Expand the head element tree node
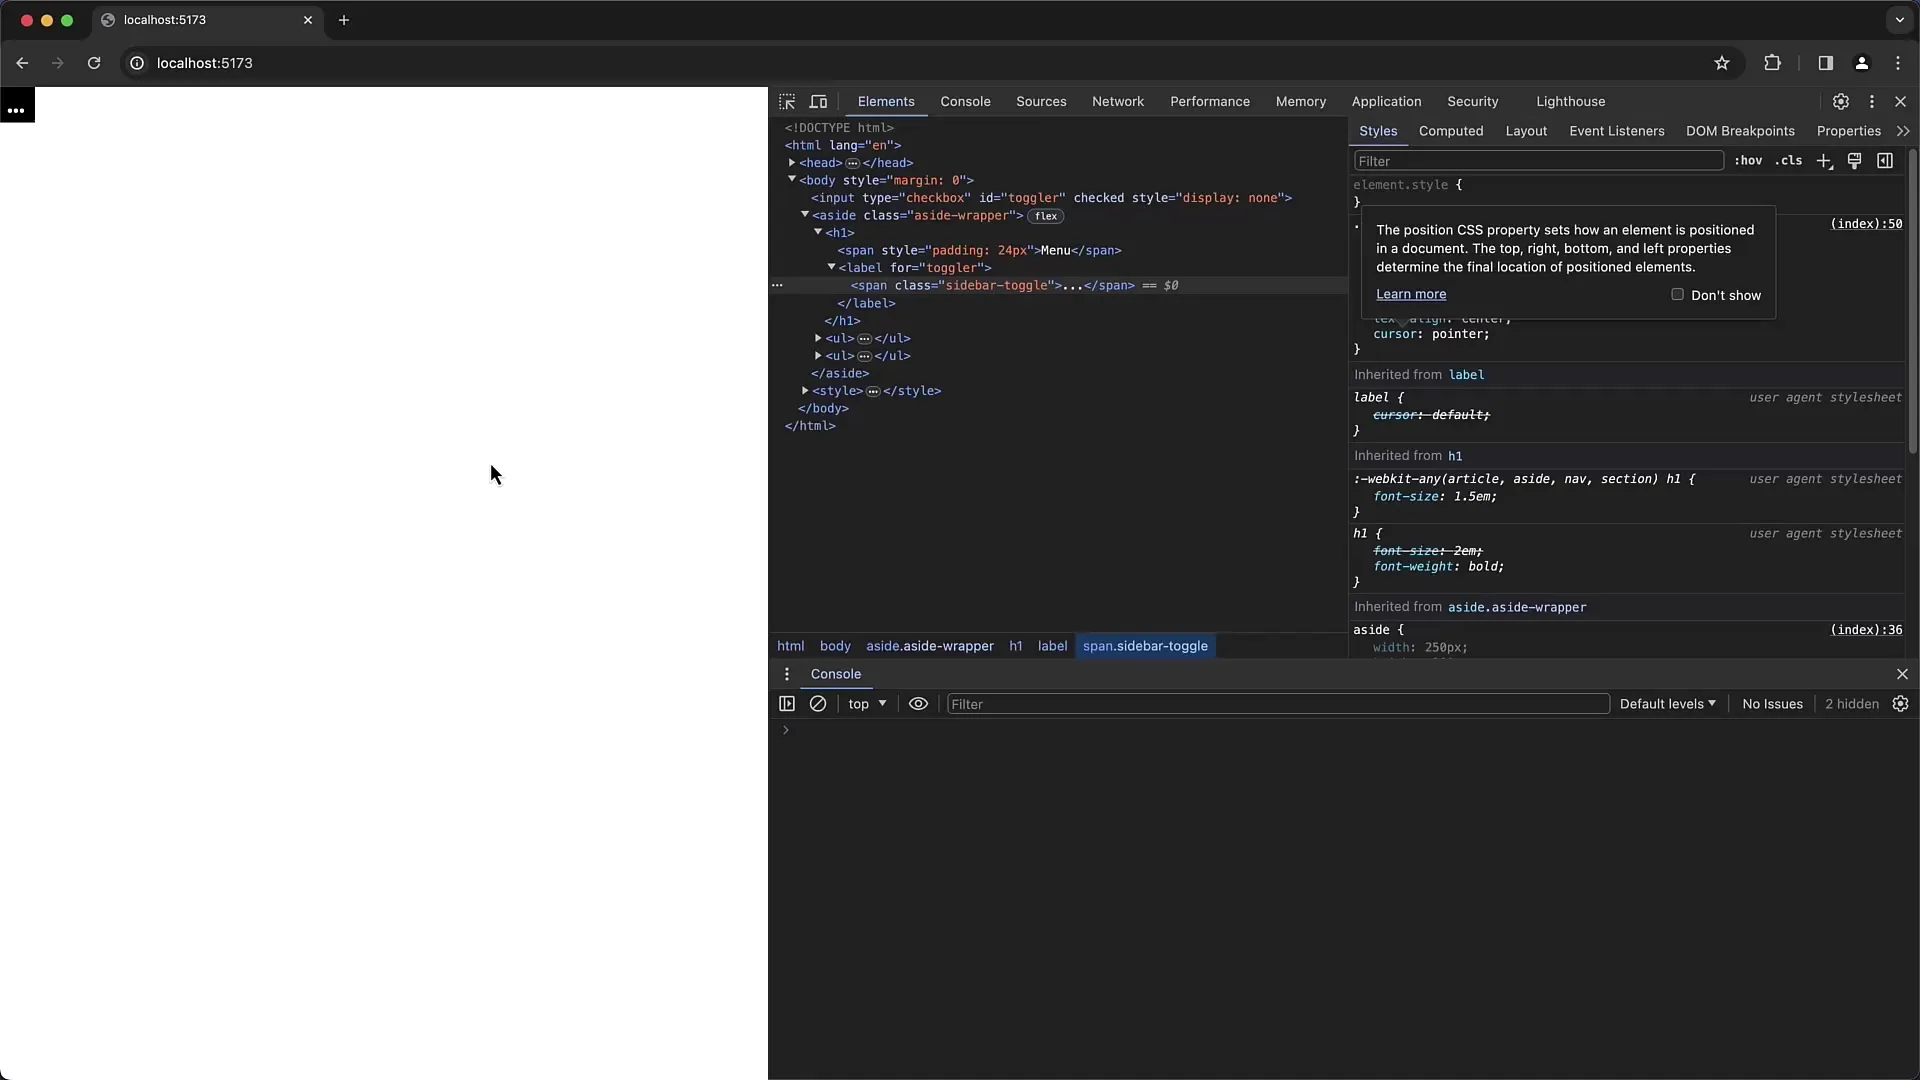 point(793,162)
